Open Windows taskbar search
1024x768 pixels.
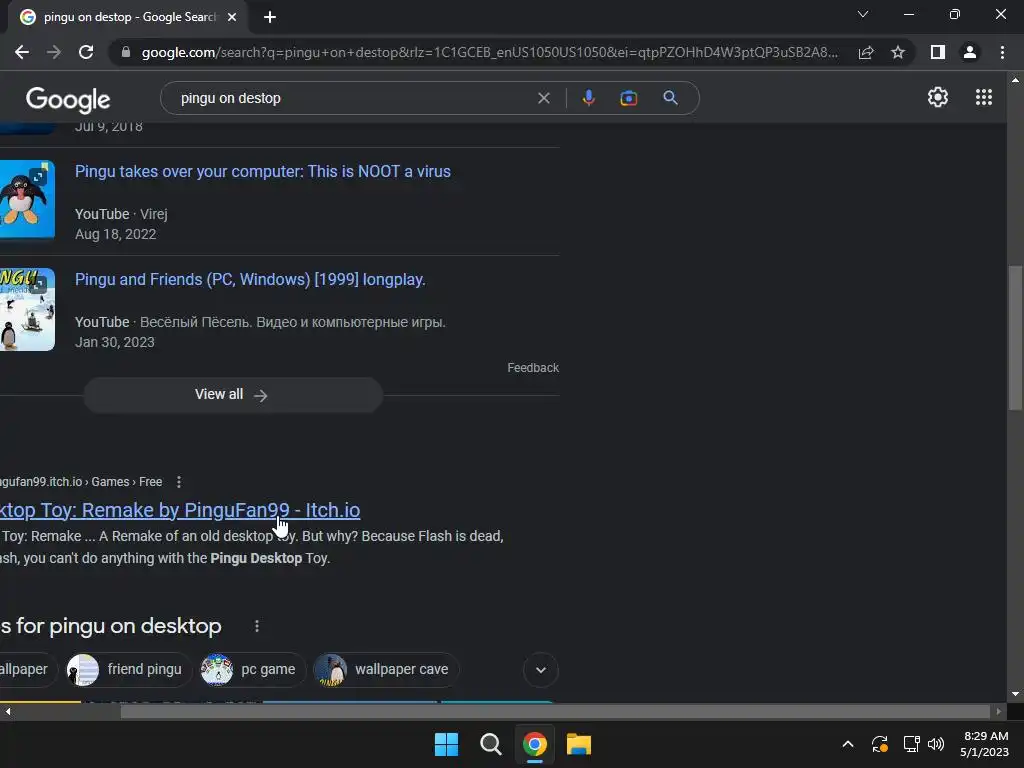pos(490,744)
